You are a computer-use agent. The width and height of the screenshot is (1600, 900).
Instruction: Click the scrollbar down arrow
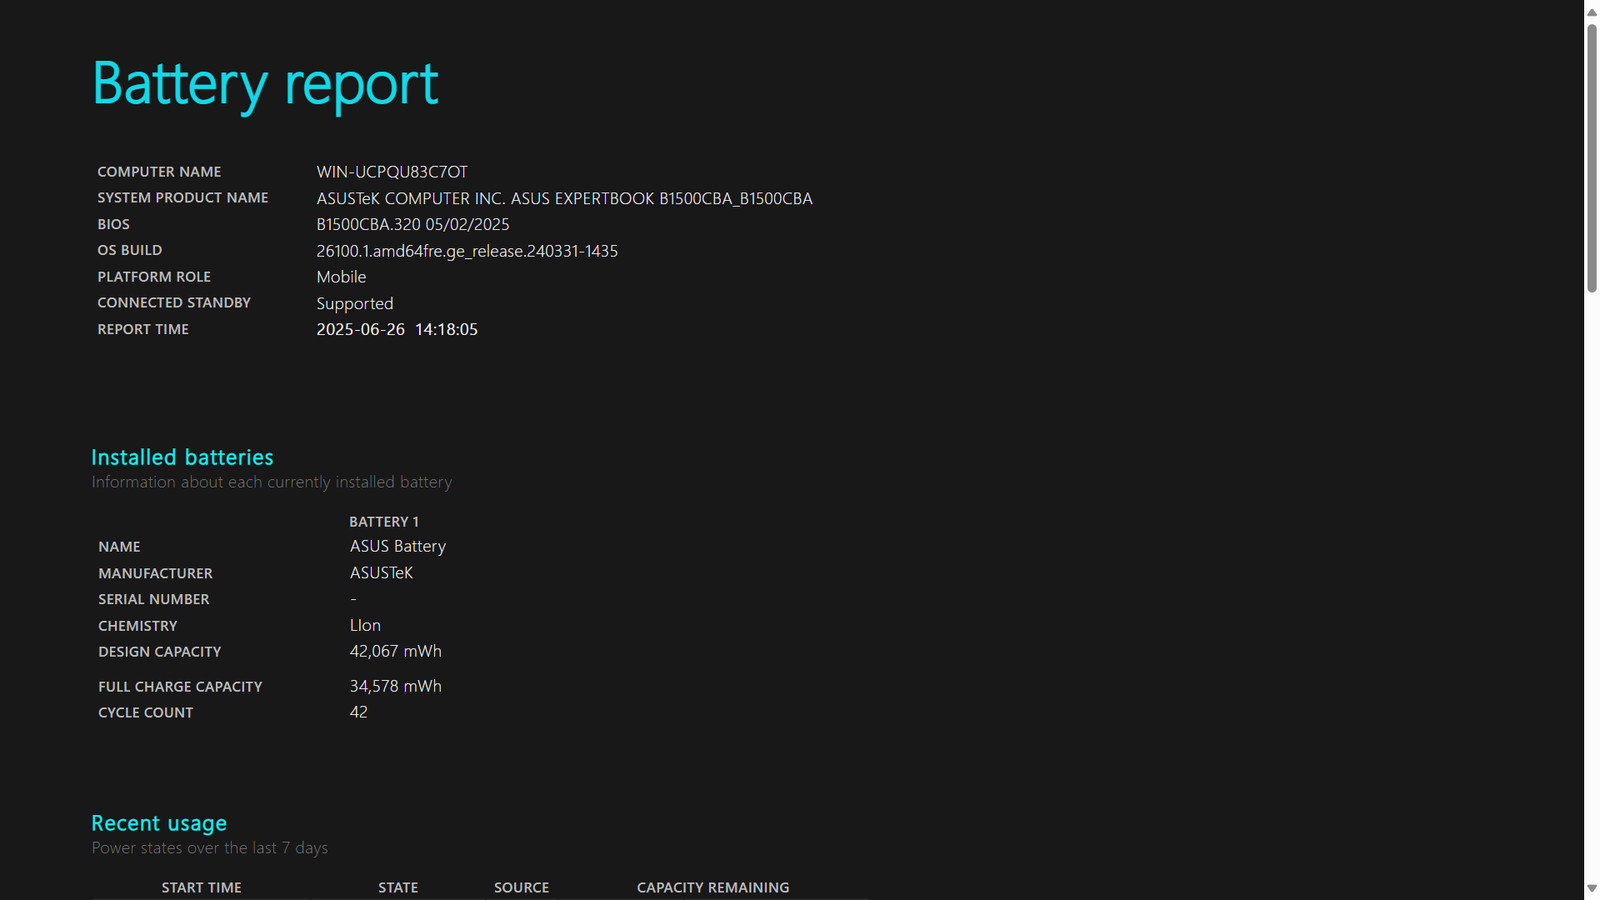[x=1592, y=888]
